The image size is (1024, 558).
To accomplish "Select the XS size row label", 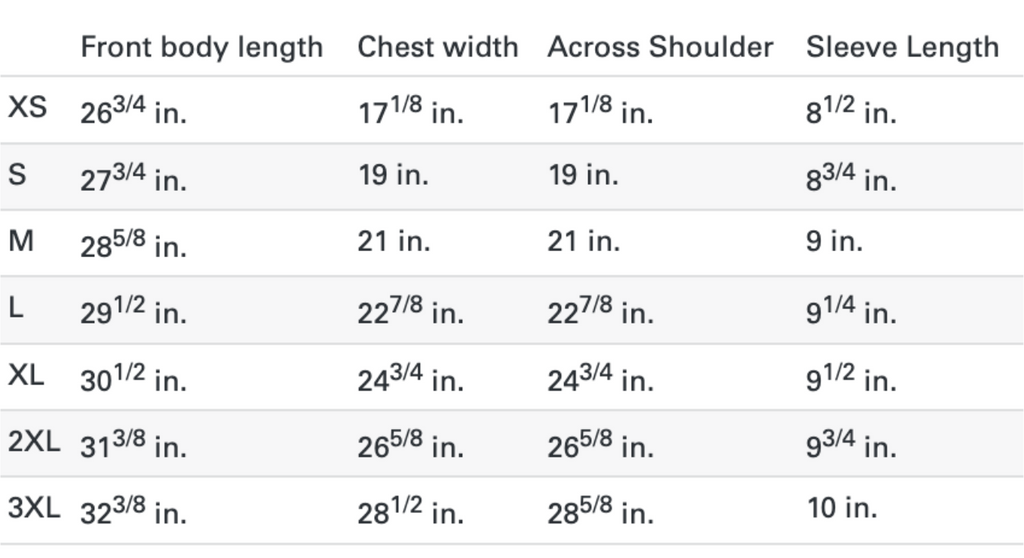I will click(27, 108).
